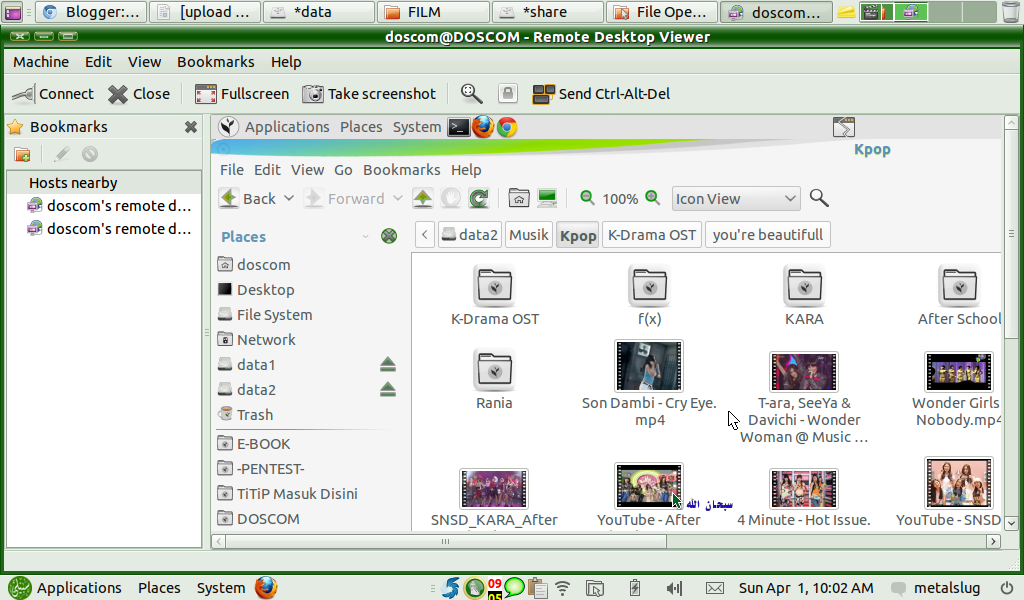Click the Forward navigation button

(345, 198)
